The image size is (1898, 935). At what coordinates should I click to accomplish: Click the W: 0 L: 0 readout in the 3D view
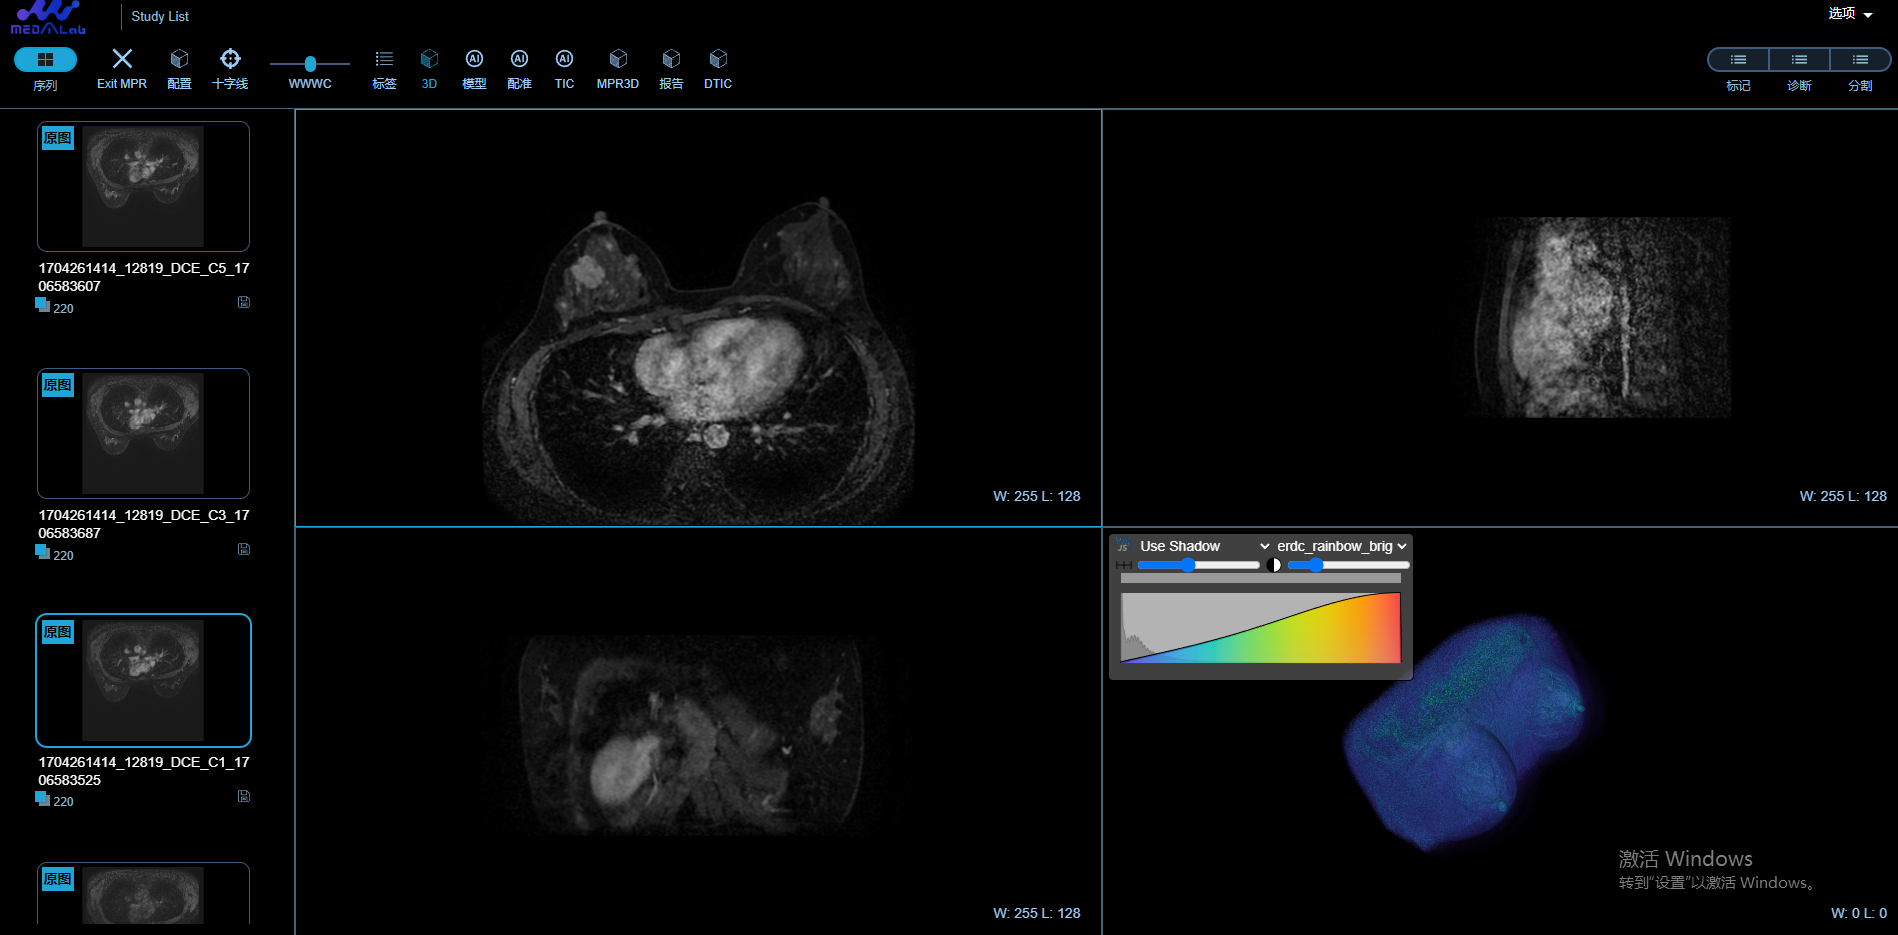coord(1859,913)
